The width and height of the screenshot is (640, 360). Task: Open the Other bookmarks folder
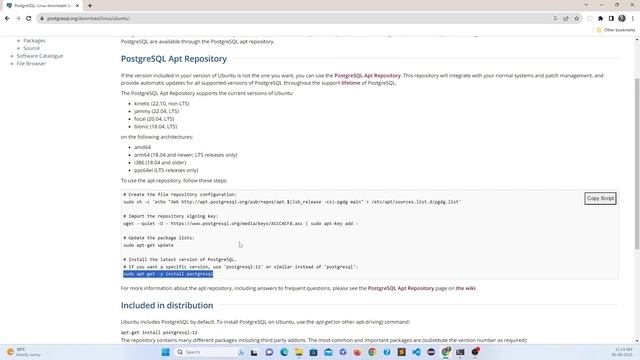(616, 30)
